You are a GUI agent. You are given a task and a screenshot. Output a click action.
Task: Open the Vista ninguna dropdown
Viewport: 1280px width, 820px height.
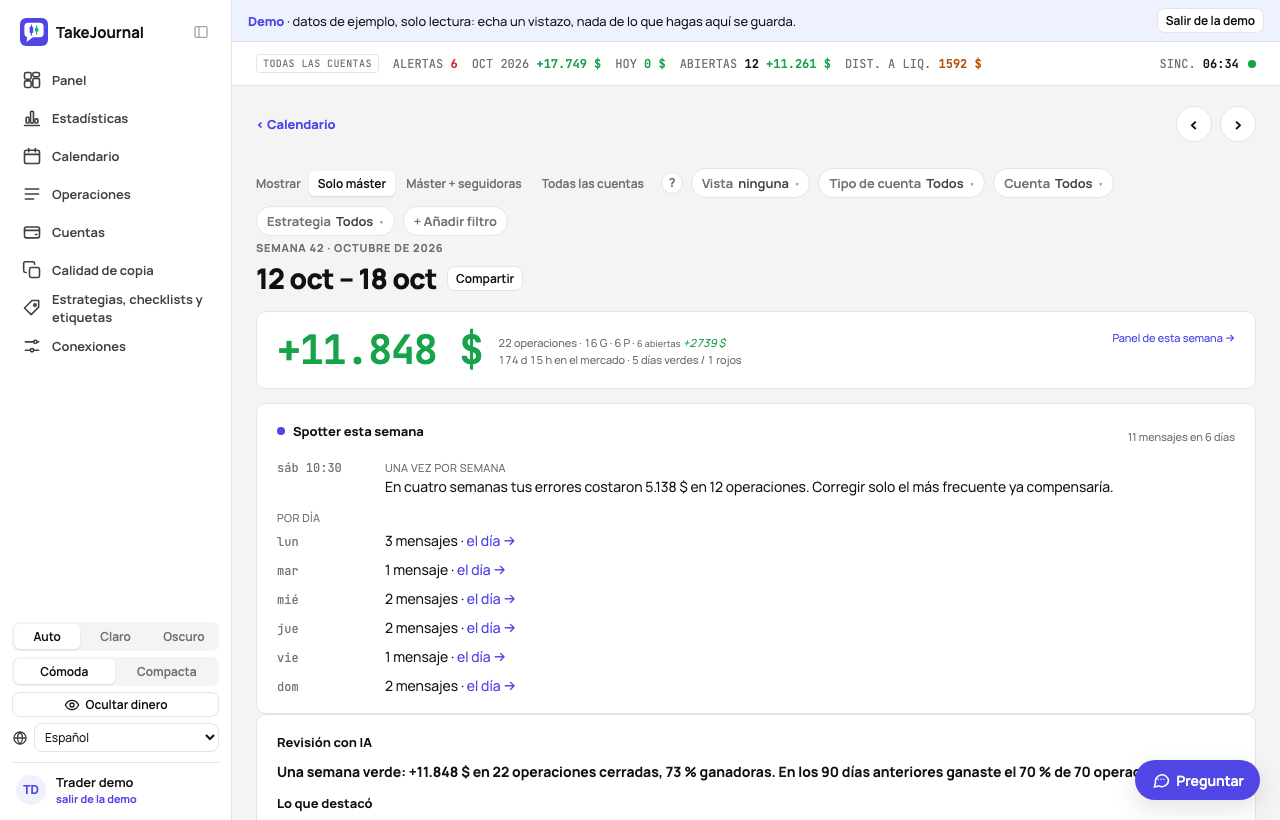tap(750, 183)
